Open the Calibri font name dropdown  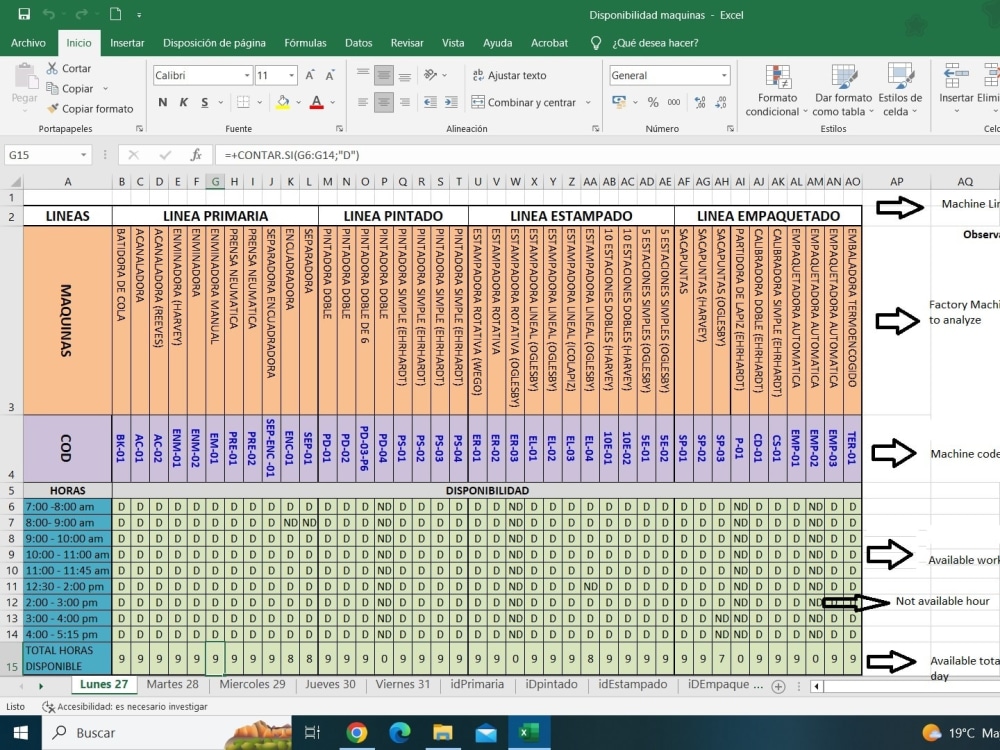pyautogui.click(x=247, y=75)
